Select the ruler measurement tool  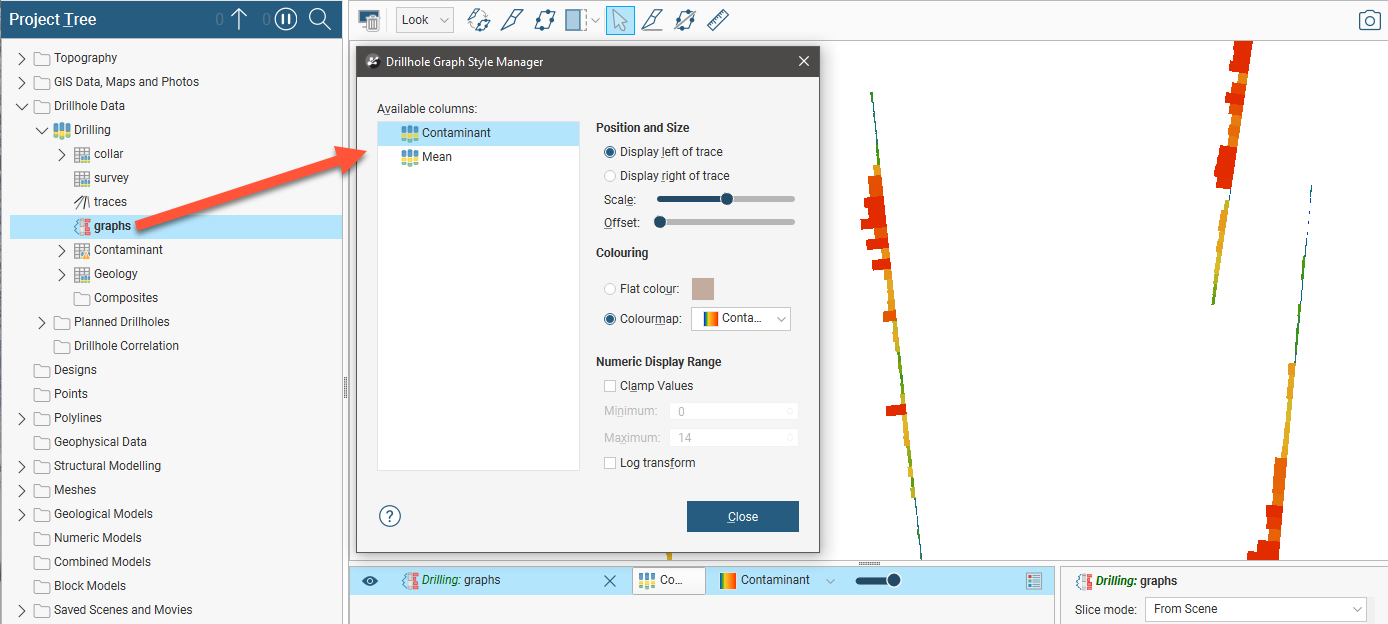[717, 20]
